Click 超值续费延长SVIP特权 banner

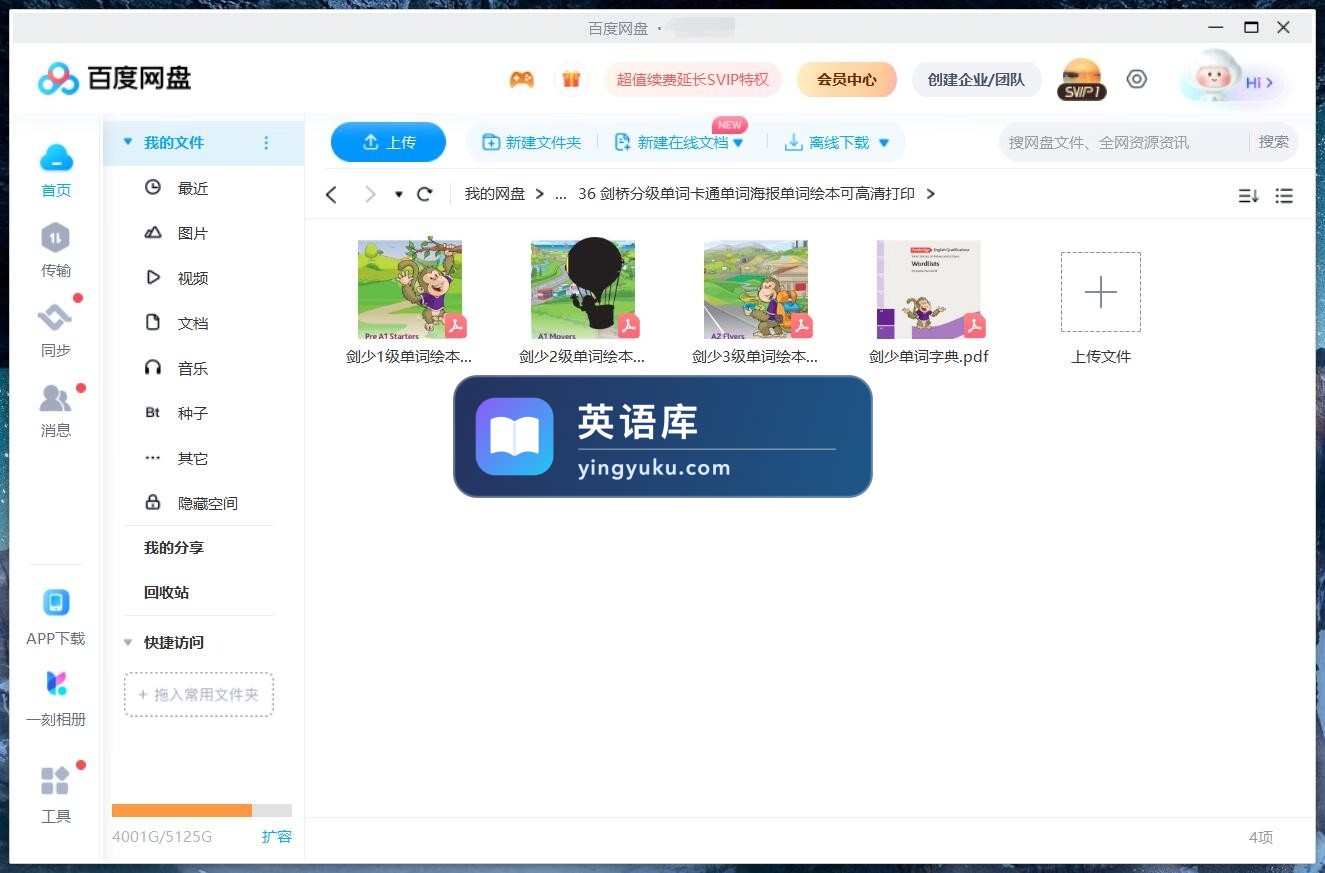click(693, 79)
